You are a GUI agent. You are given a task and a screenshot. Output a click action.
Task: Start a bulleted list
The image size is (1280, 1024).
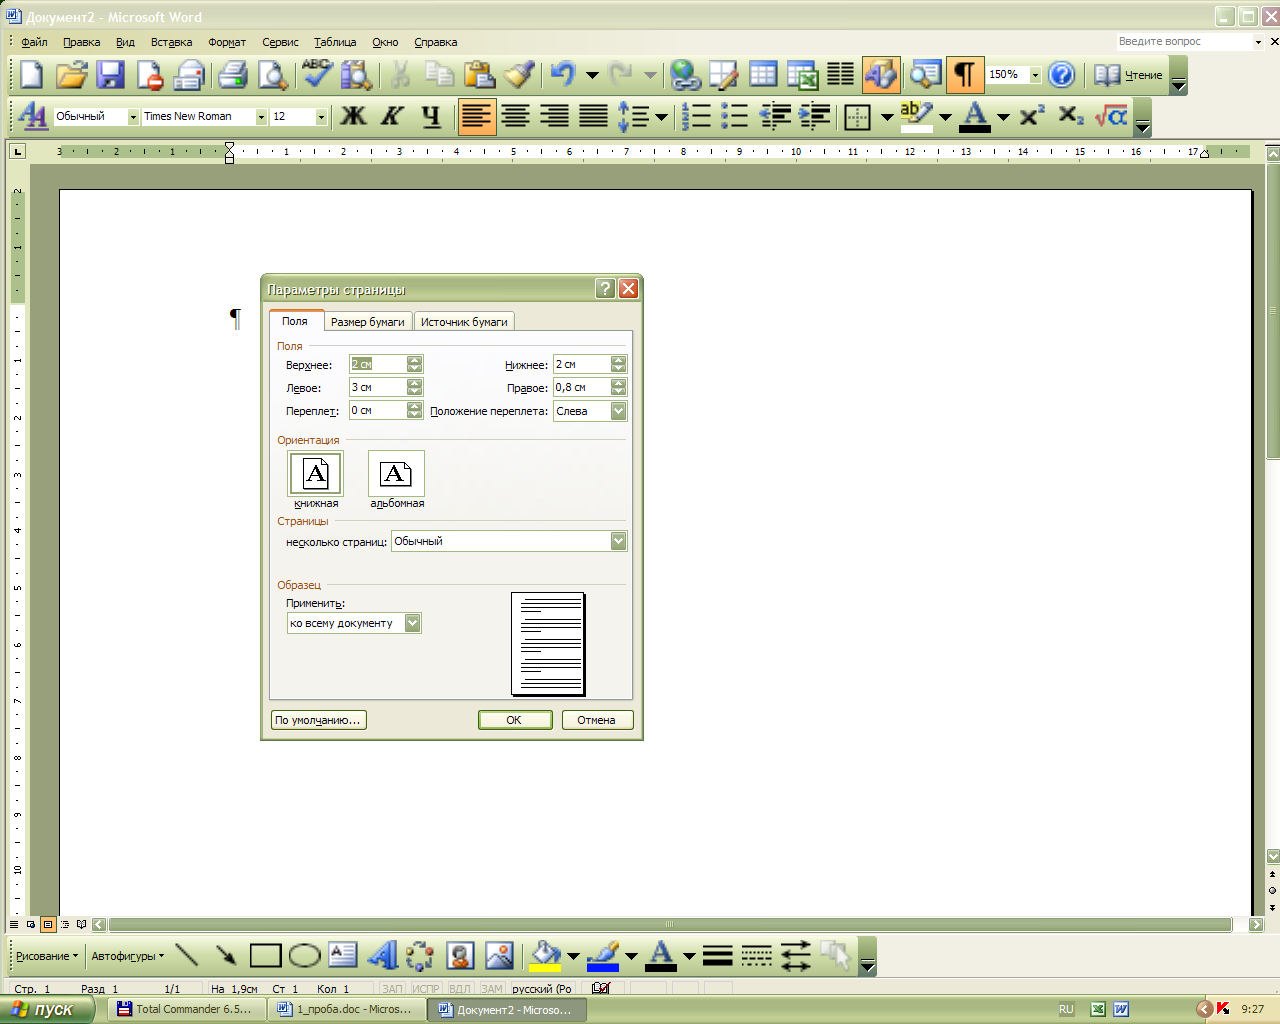[x=735, y=116]
